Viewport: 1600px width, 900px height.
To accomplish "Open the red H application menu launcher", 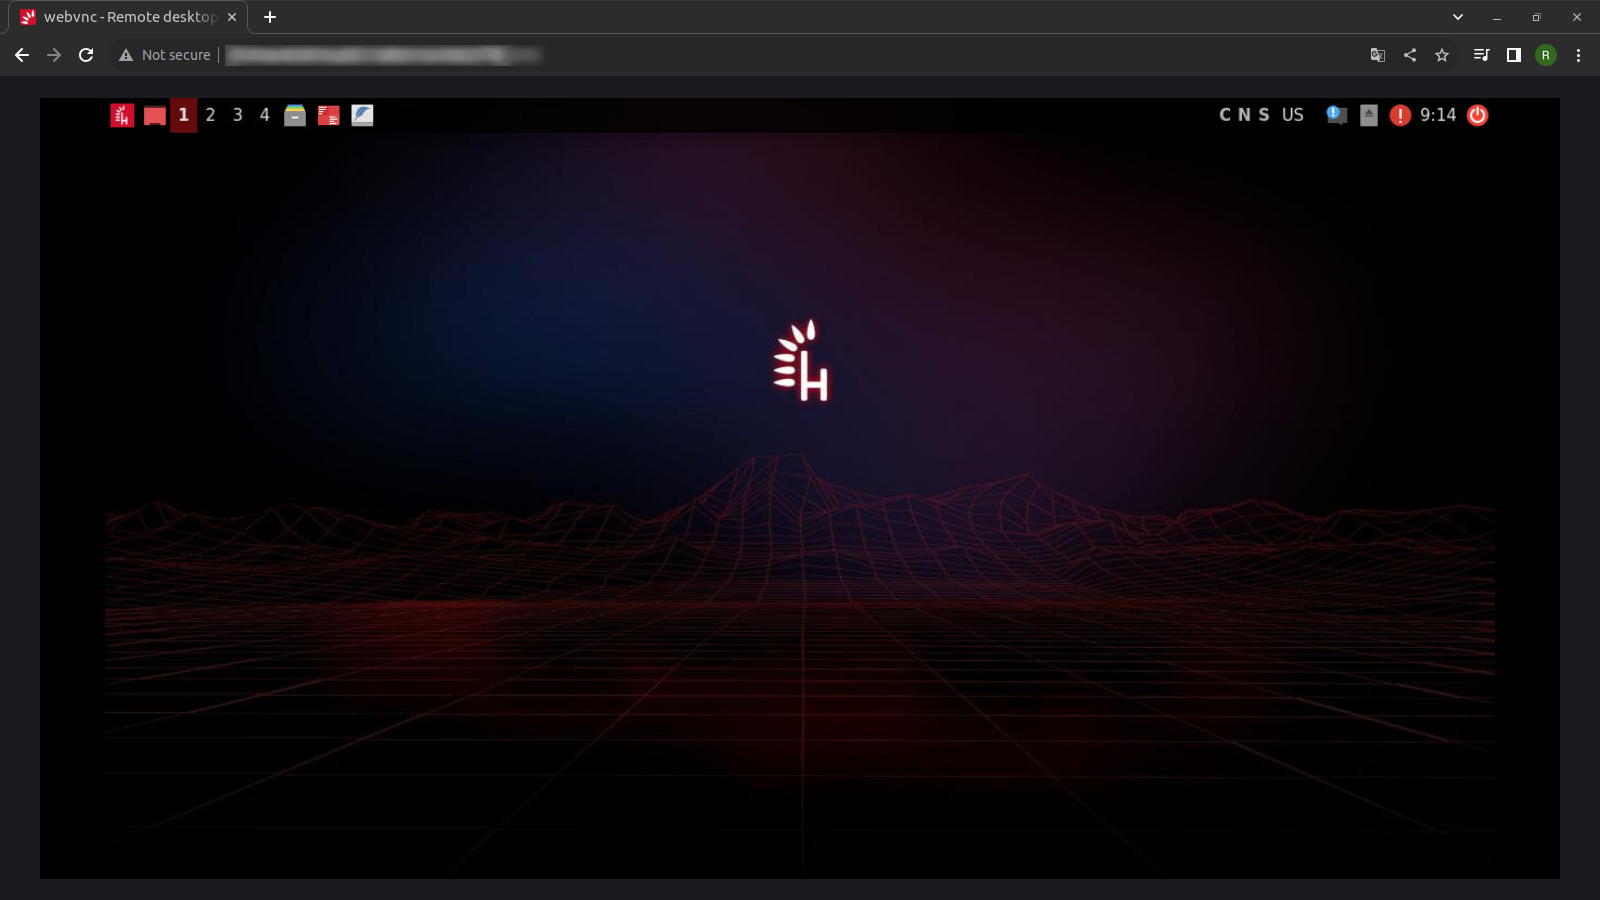I will [122, 115].
